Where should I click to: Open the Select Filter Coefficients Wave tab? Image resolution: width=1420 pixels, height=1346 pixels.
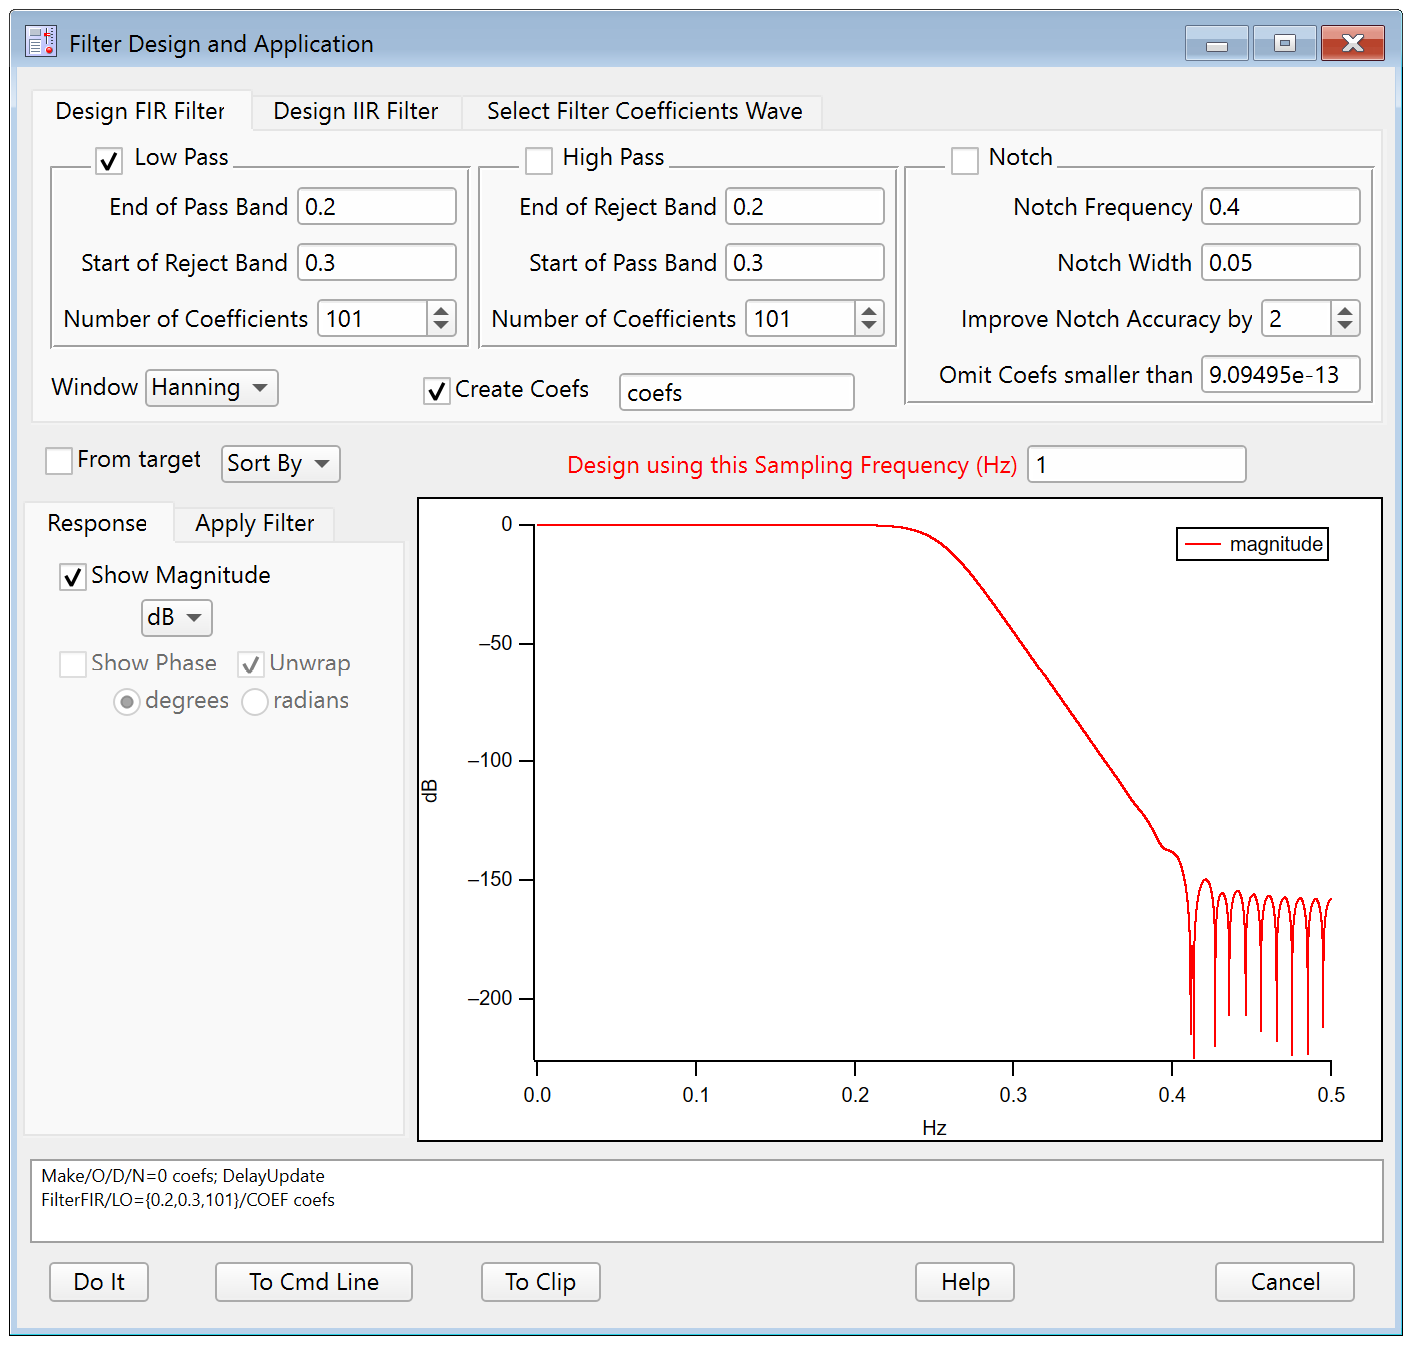[644, 111]
